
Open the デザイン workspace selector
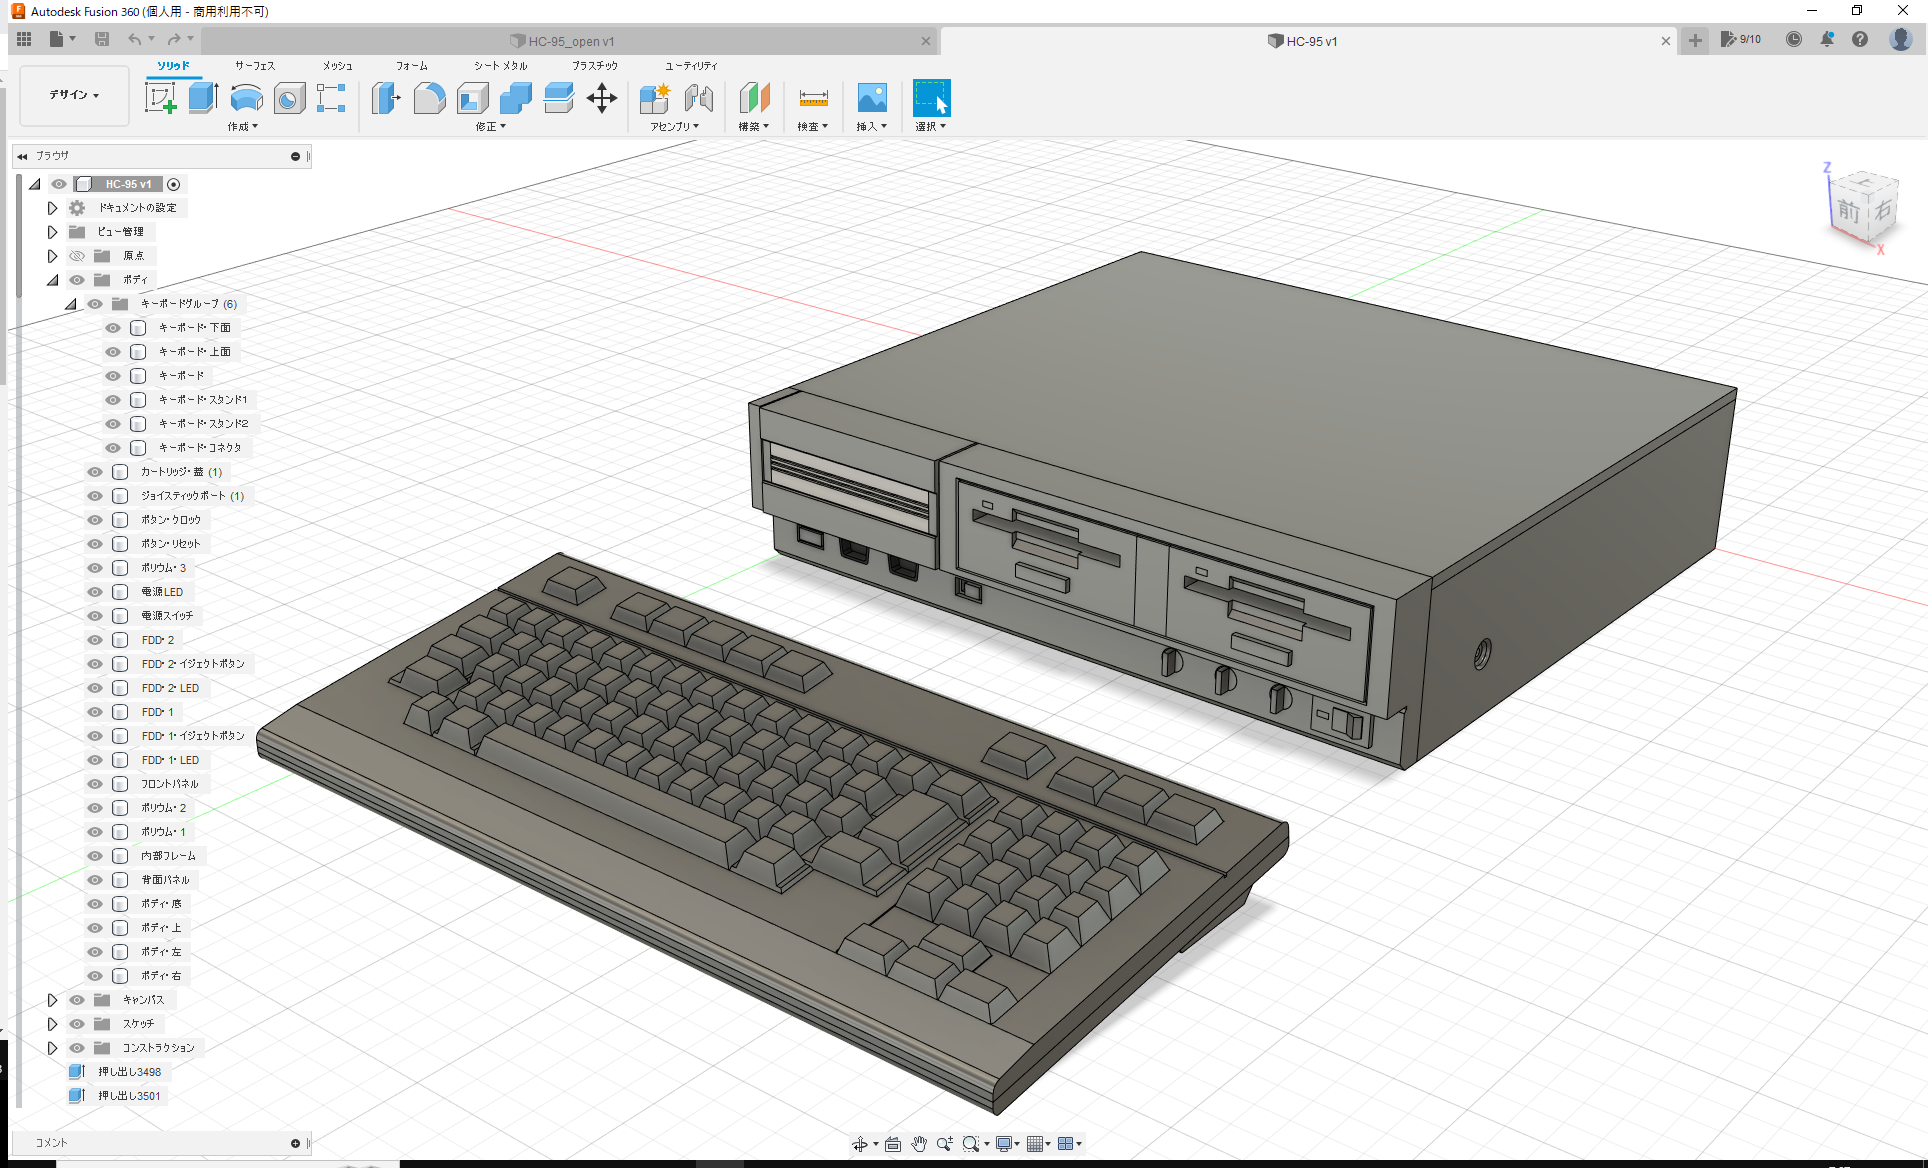[x=73, y=95]
